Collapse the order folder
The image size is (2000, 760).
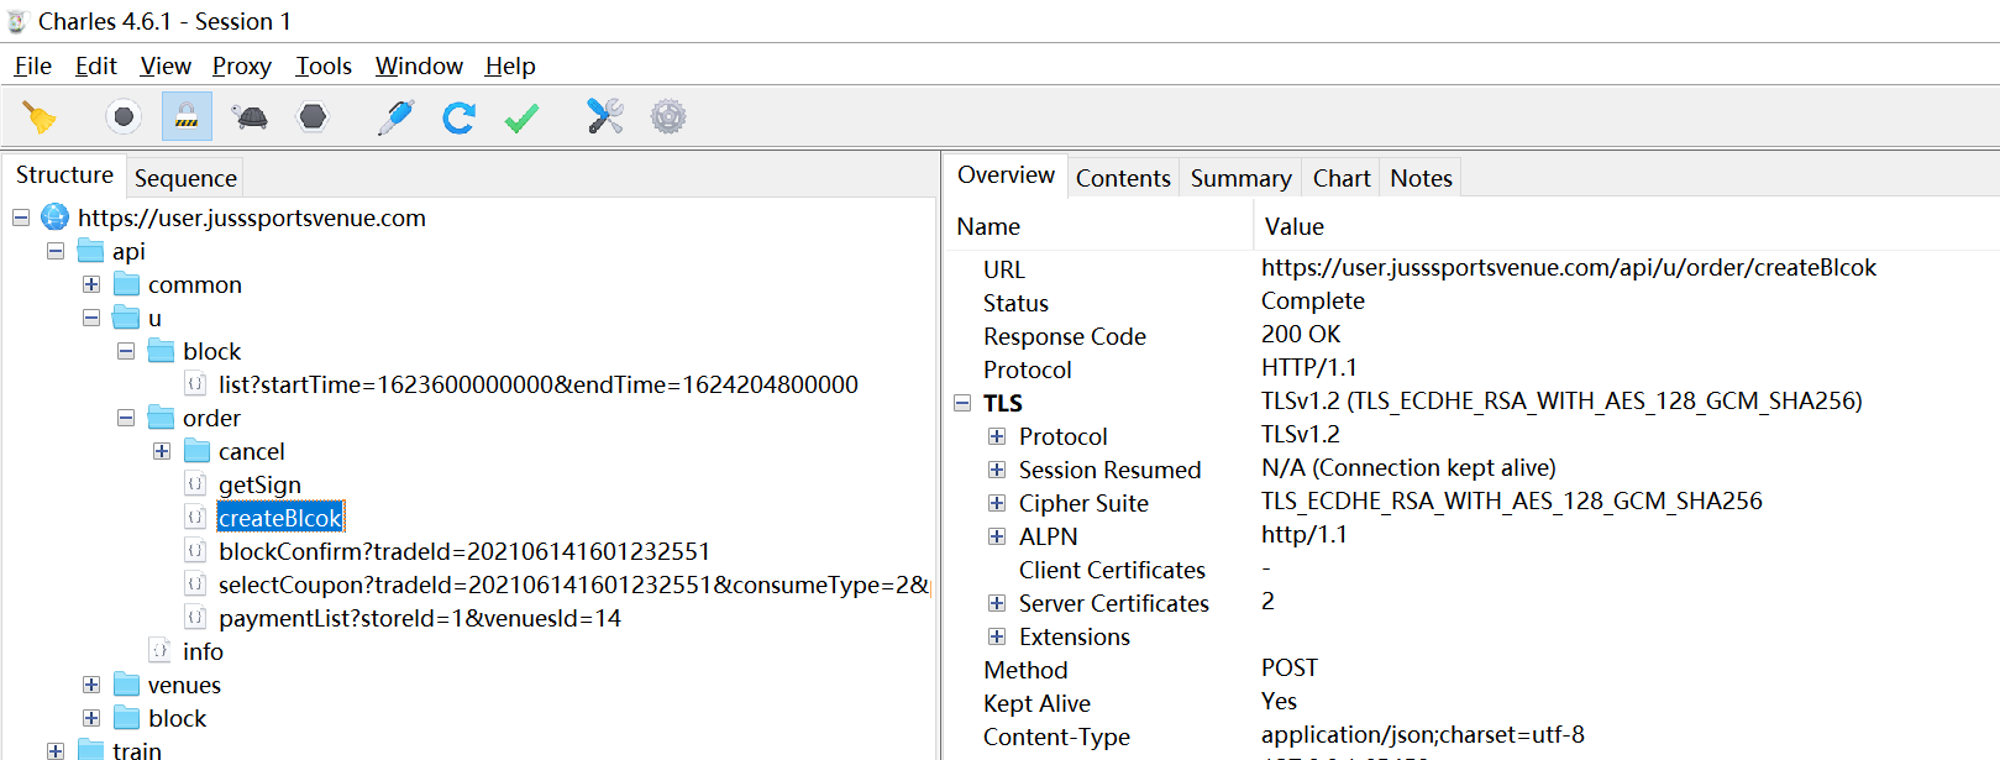(126, 418)
